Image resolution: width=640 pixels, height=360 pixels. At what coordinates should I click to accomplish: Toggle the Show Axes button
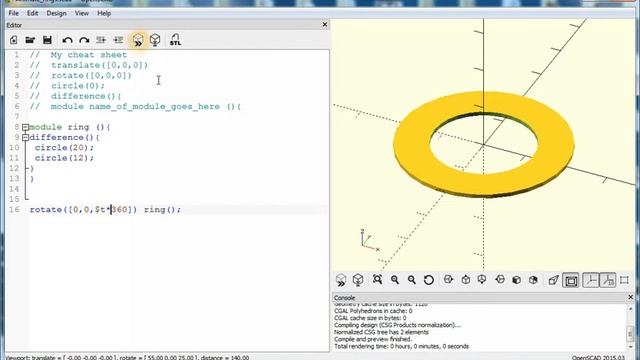[590, 280]
